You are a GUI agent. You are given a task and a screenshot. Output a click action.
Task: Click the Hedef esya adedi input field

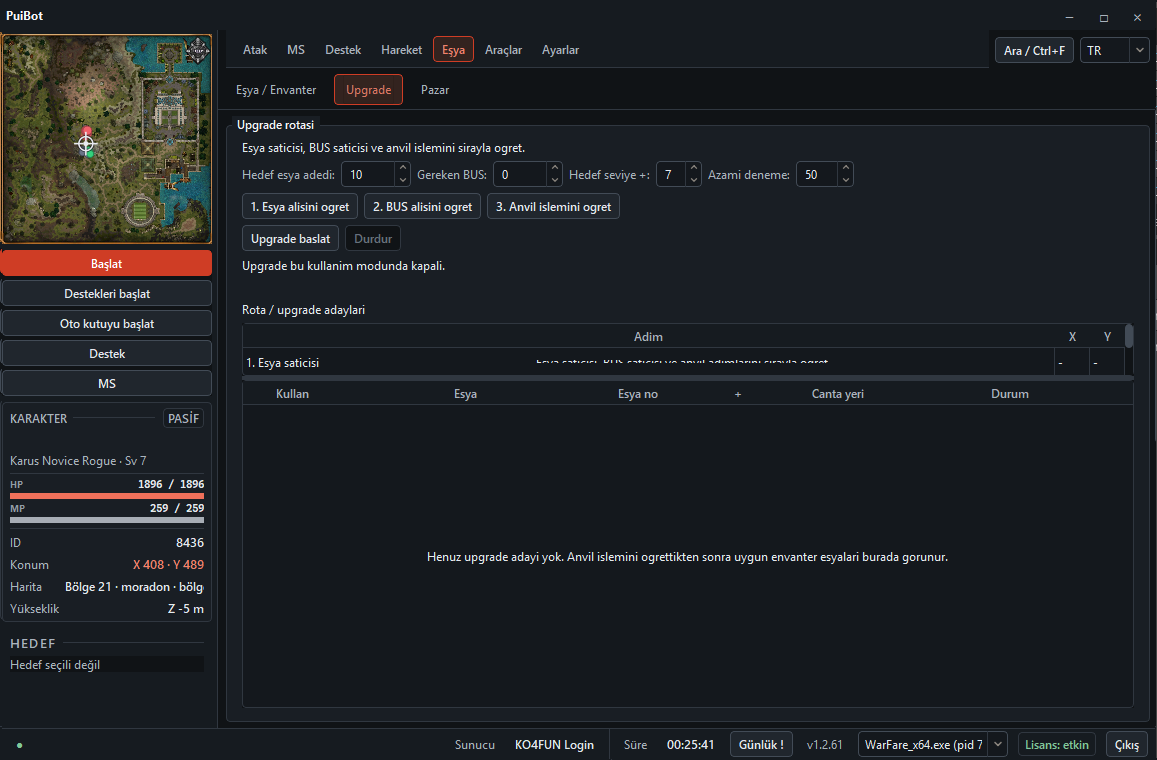coord(369,174)
